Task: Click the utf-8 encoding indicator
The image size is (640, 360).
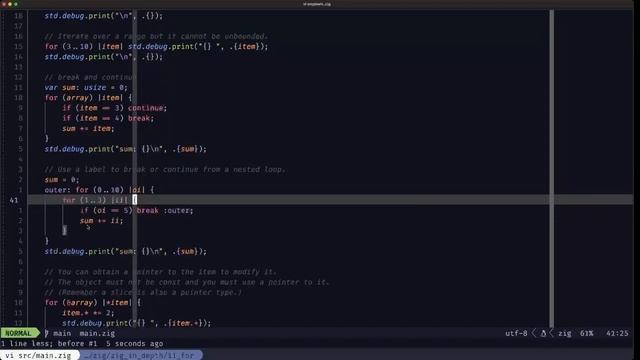Action: pyautogui.click(x=516, y=333)
